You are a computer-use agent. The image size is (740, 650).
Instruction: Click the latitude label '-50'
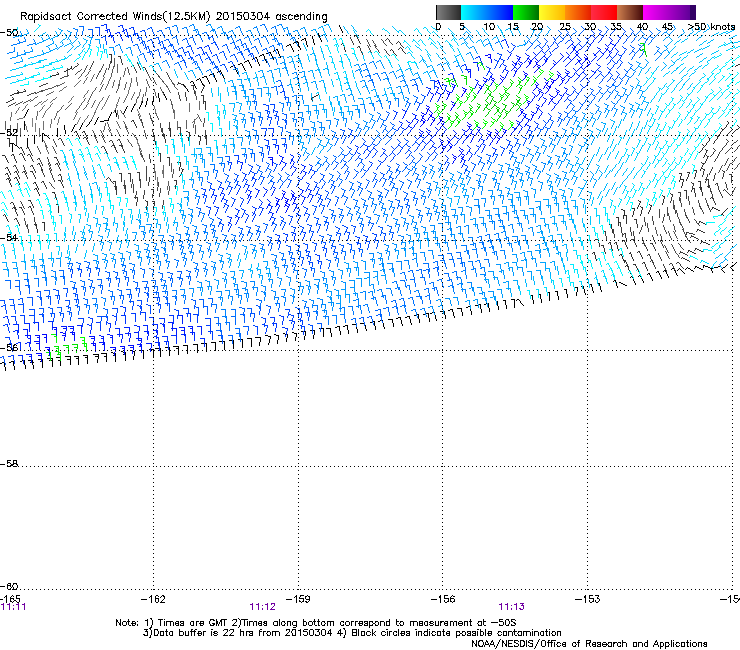click(9, 33)
